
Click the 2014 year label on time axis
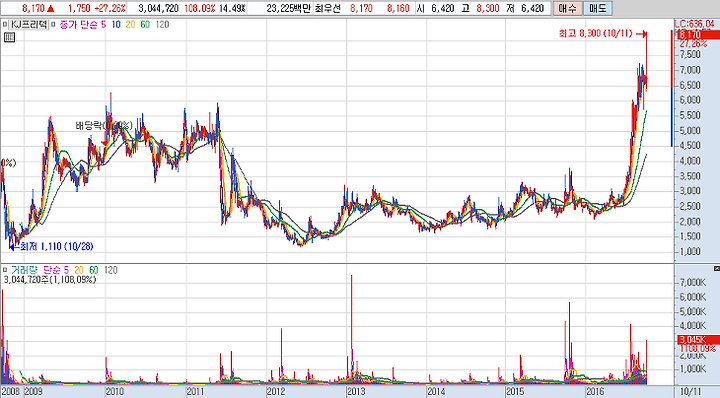(436, 392)
